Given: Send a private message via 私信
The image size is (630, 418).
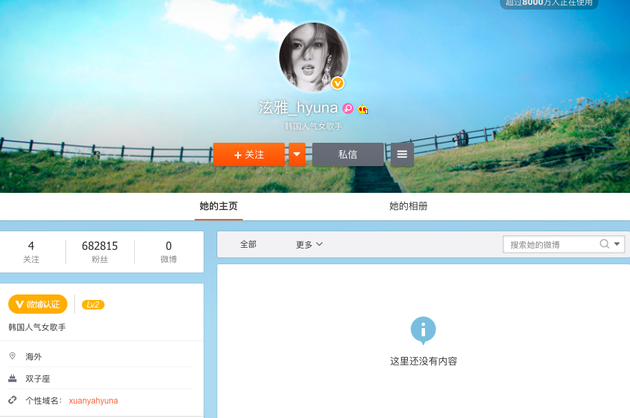Looking at the screenshot, I should (x=348, y=154).
